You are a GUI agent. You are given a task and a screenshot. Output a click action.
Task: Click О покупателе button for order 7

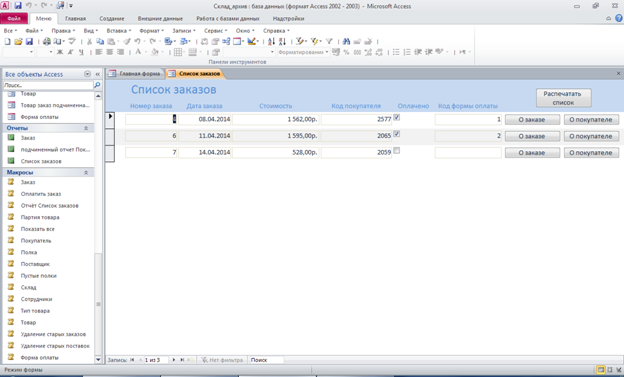coord(591,152)
